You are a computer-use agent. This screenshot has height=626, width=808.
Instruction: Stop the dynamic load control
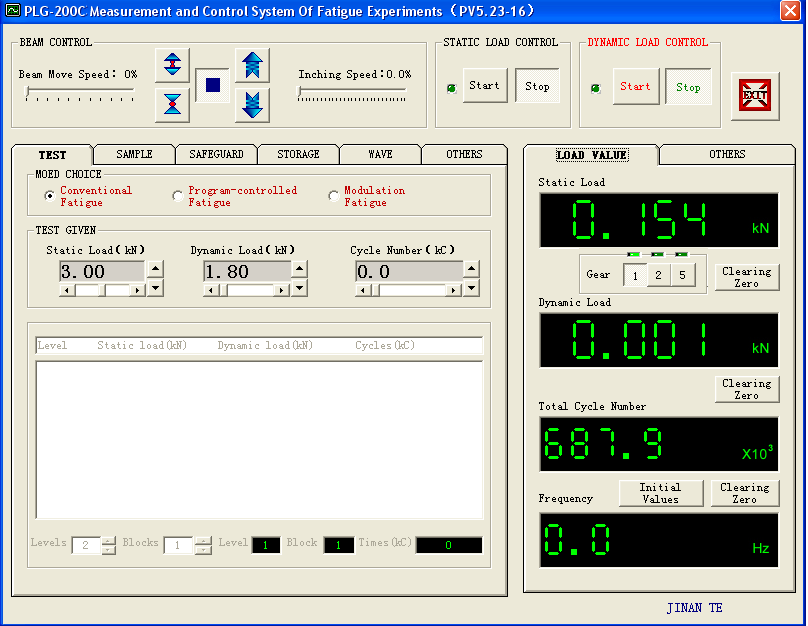(x=688, y=87)
